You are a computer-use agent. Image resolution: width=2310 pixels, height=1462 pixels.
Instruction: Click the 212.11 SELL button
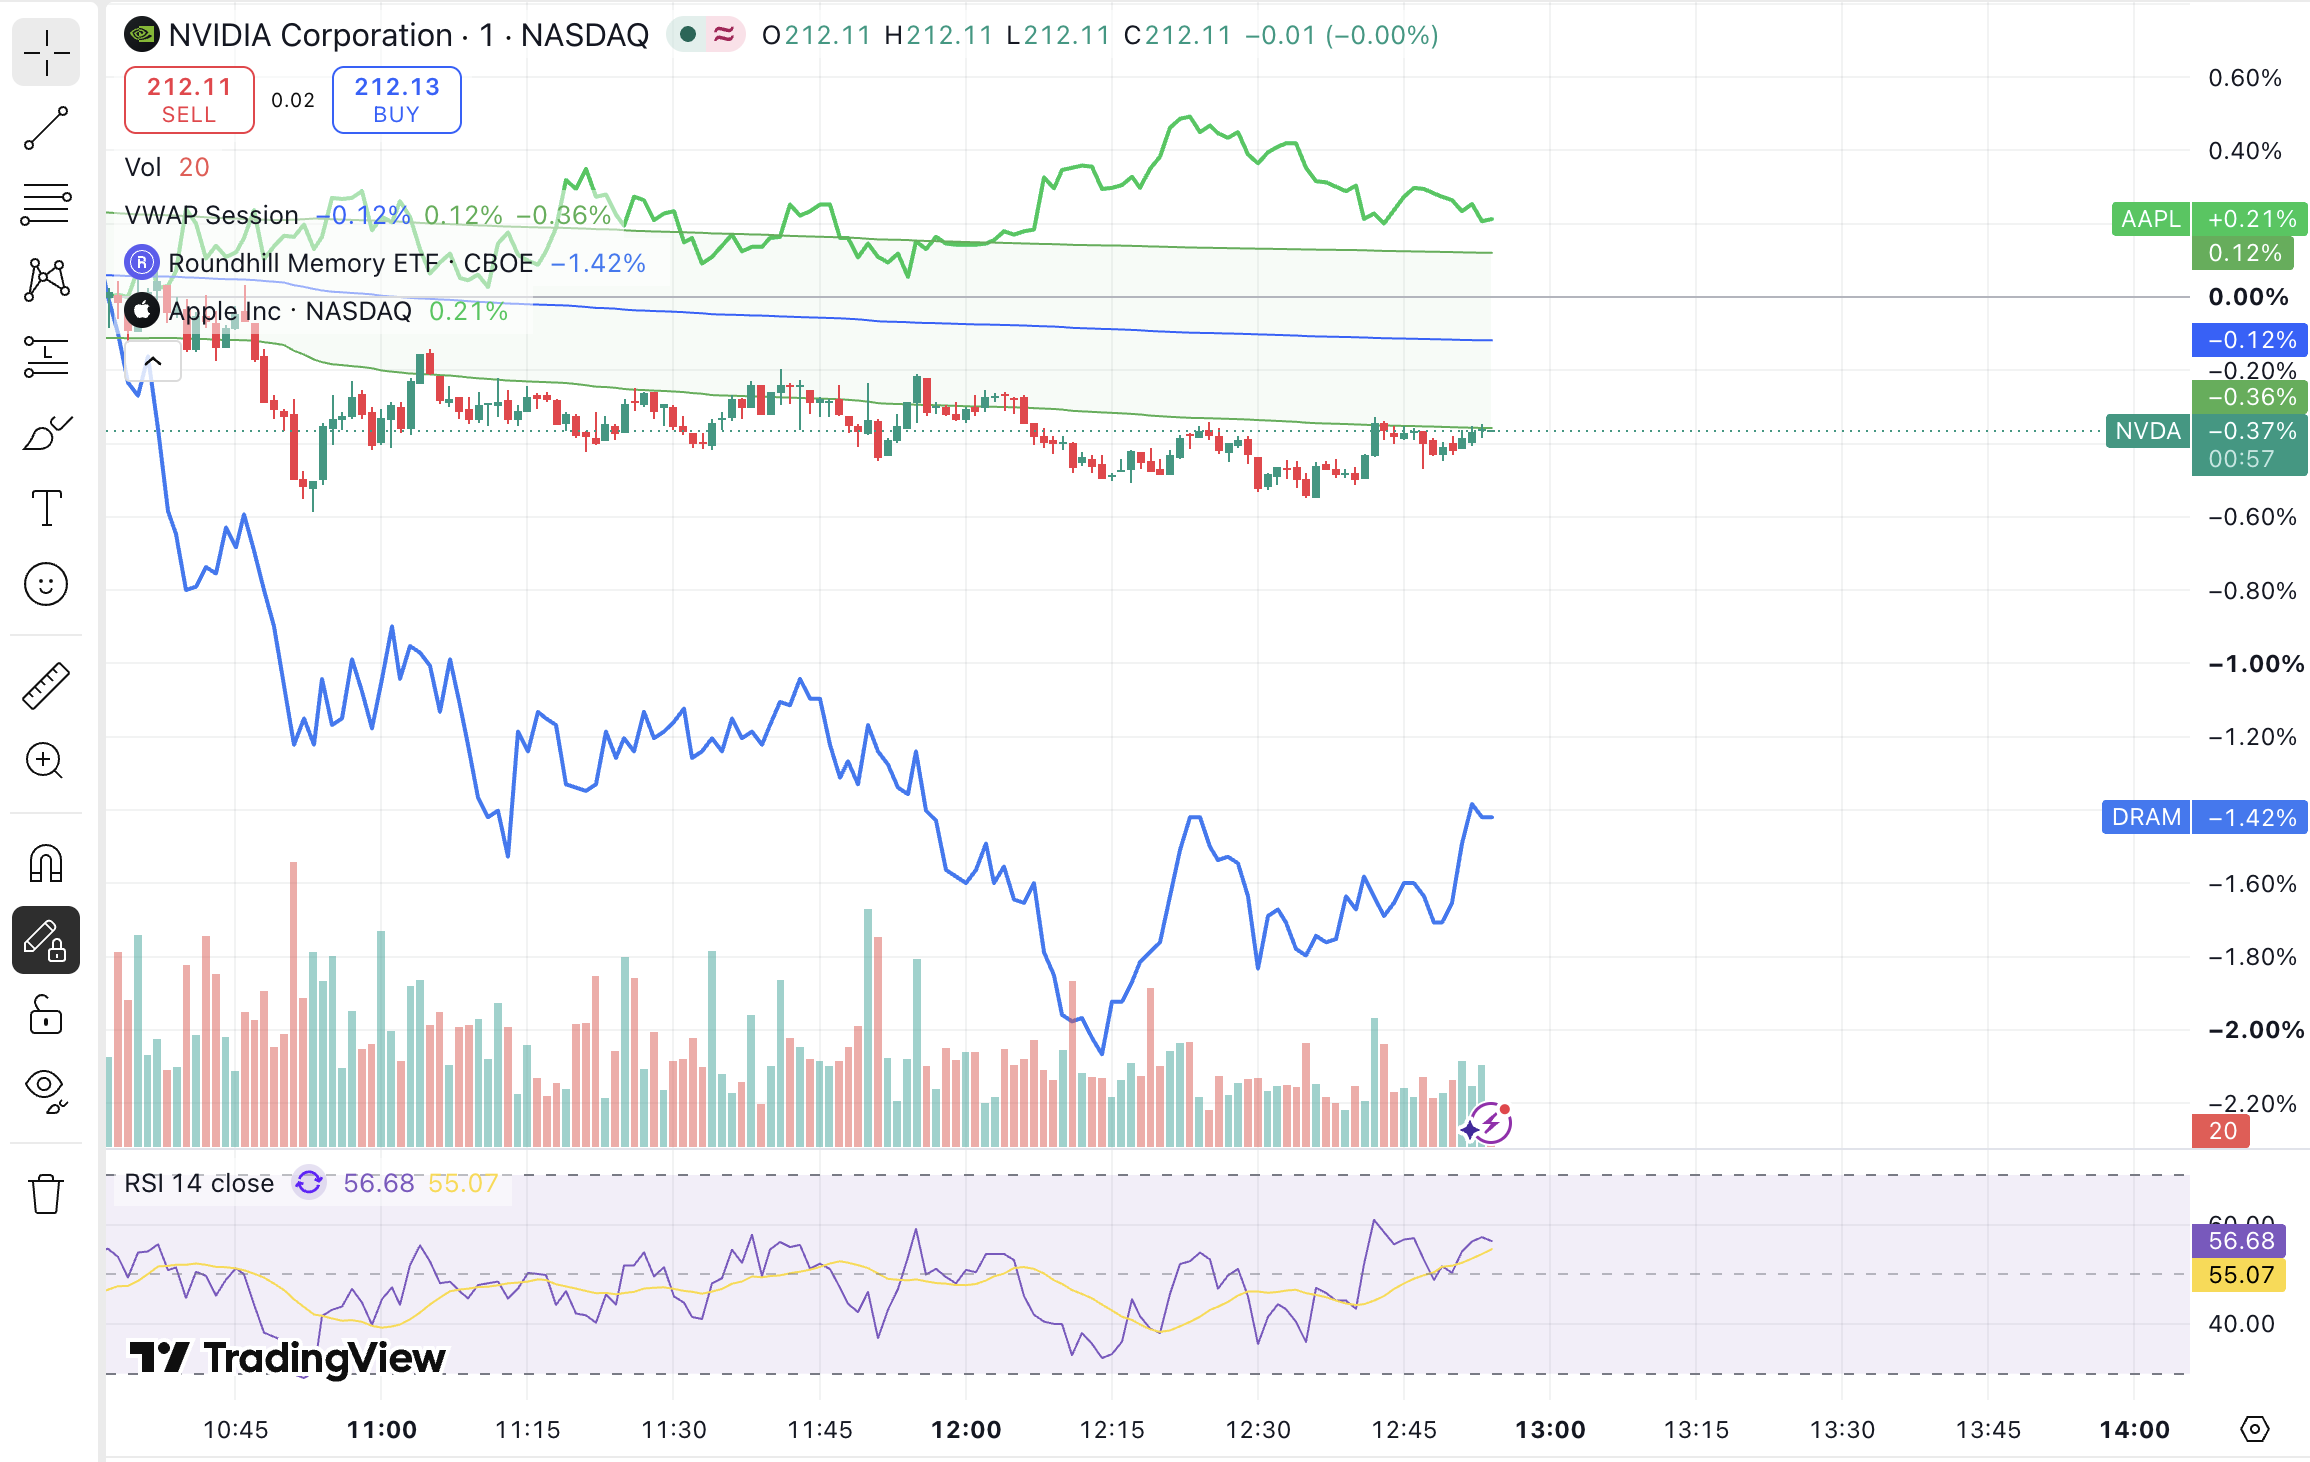tap(189, 100)
